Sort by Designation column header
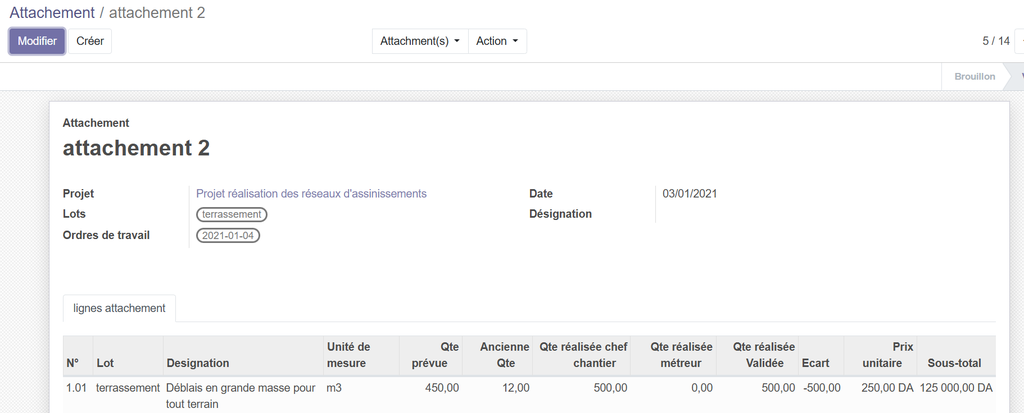The height and width of the screenshot is (413, 1024). click(x=198, y=363)
